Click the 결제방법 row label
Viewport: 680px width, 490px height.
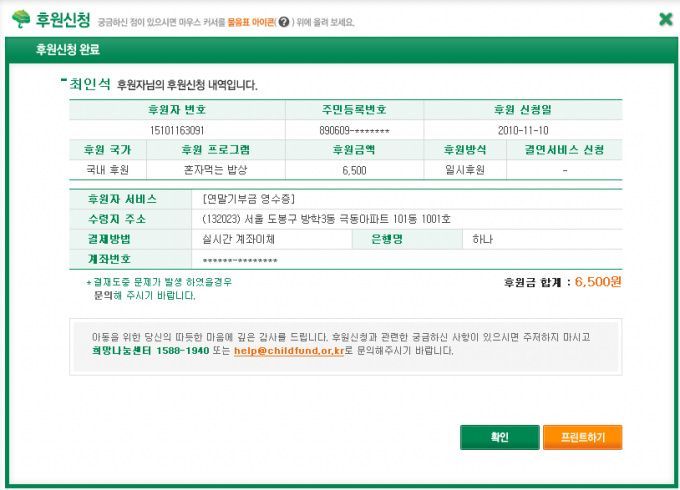point(109,239)
